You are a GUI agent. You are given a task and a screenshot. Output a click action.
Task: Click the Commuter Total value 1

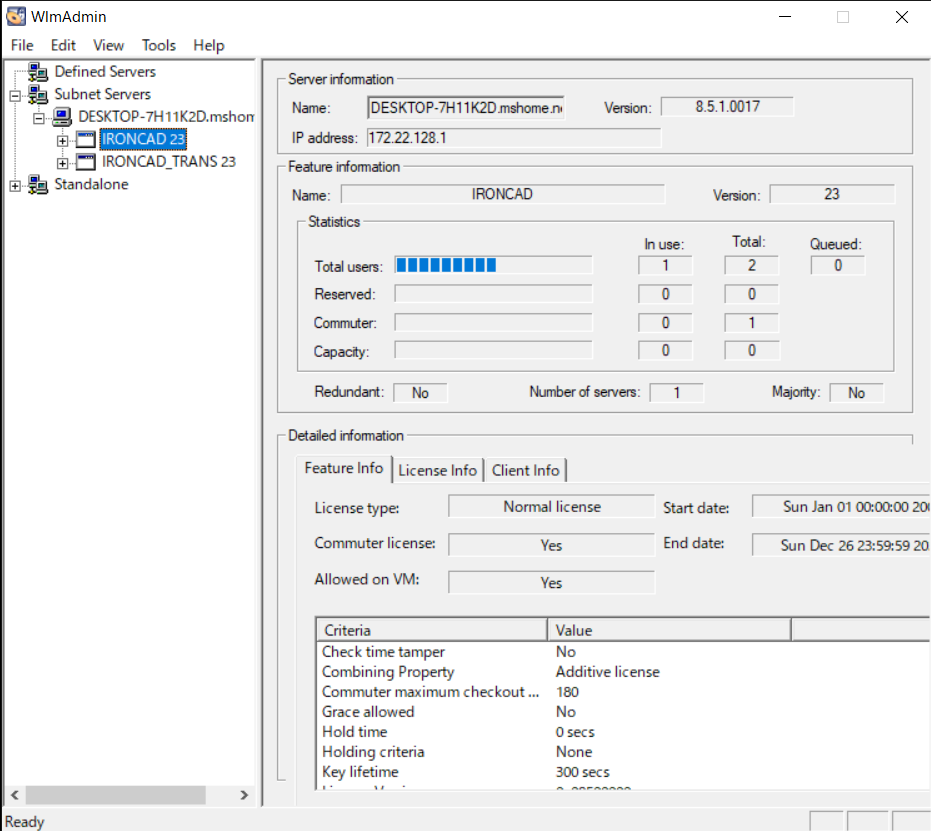[x=751, y=323]
